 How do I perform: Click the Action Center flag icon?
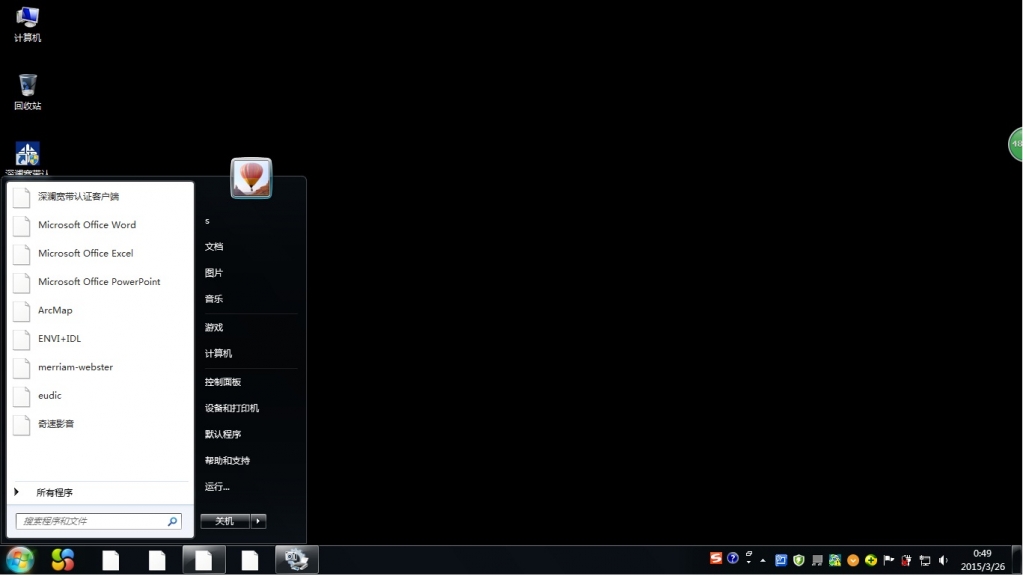888,560
